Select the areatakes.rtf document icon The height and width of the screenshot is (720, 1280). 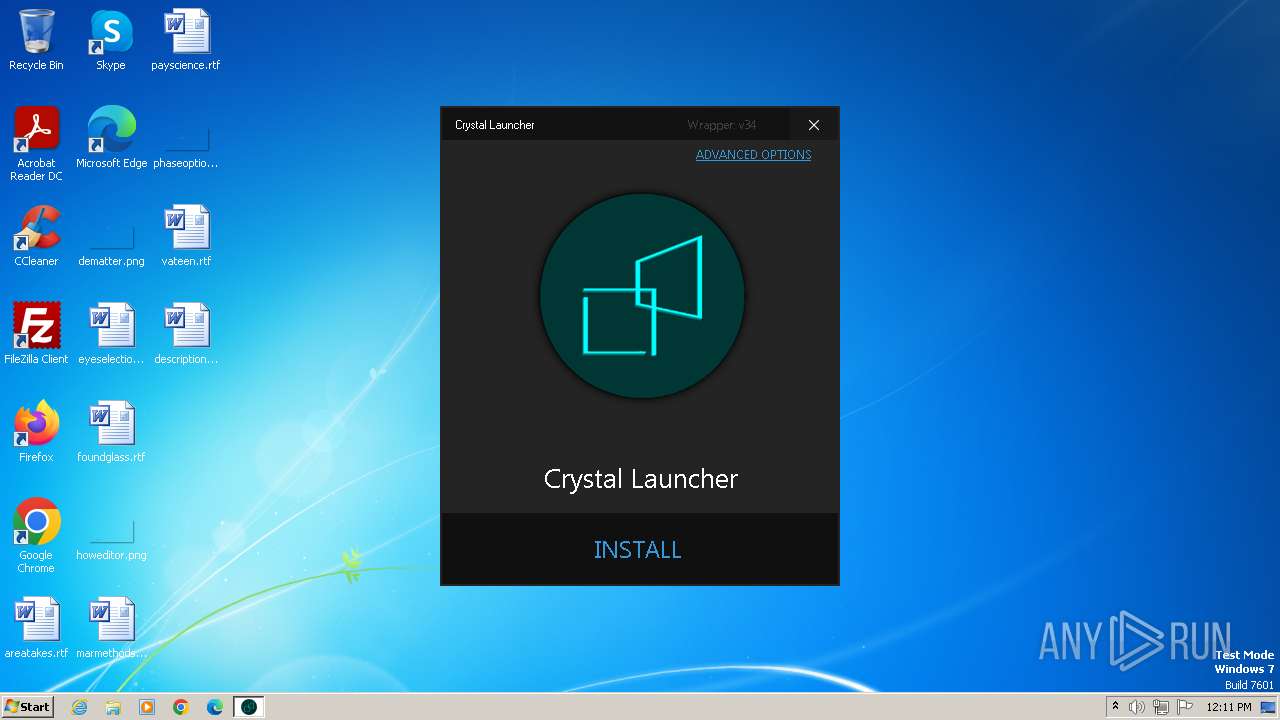(36, 628)
